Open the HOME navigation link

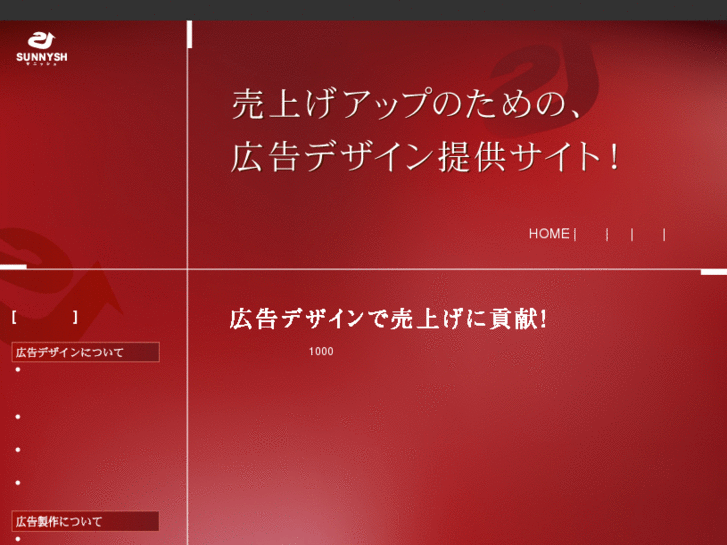549,234
